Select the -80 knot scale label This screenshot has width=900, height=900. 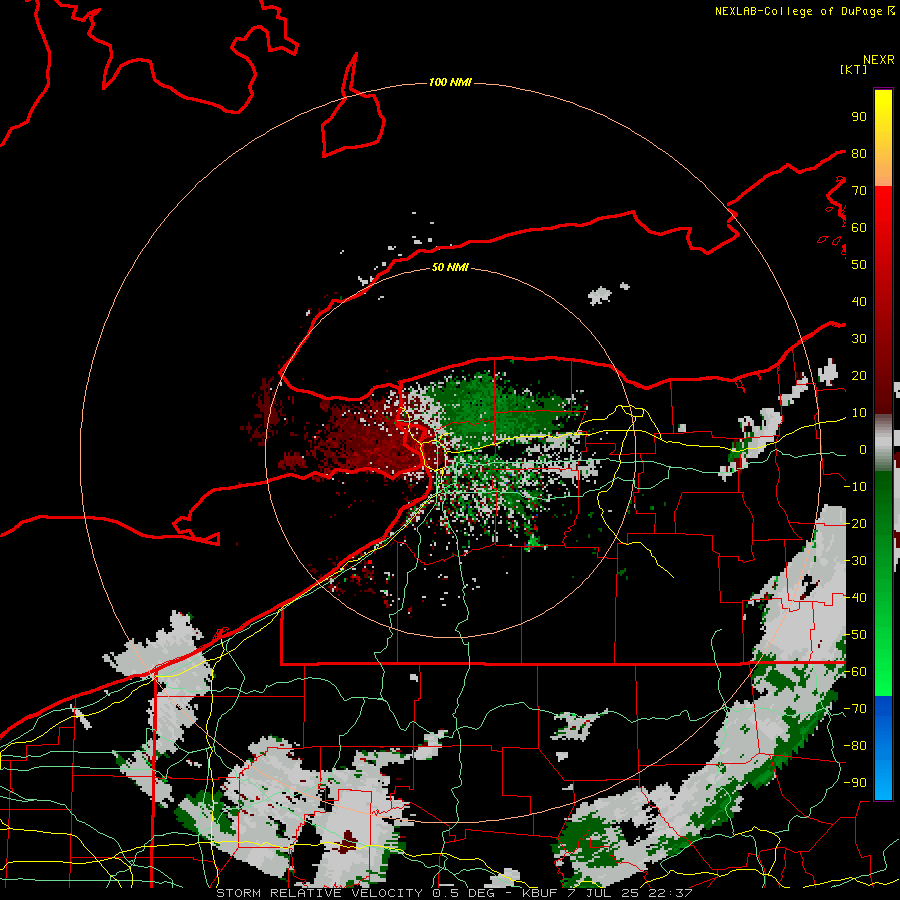855,746
